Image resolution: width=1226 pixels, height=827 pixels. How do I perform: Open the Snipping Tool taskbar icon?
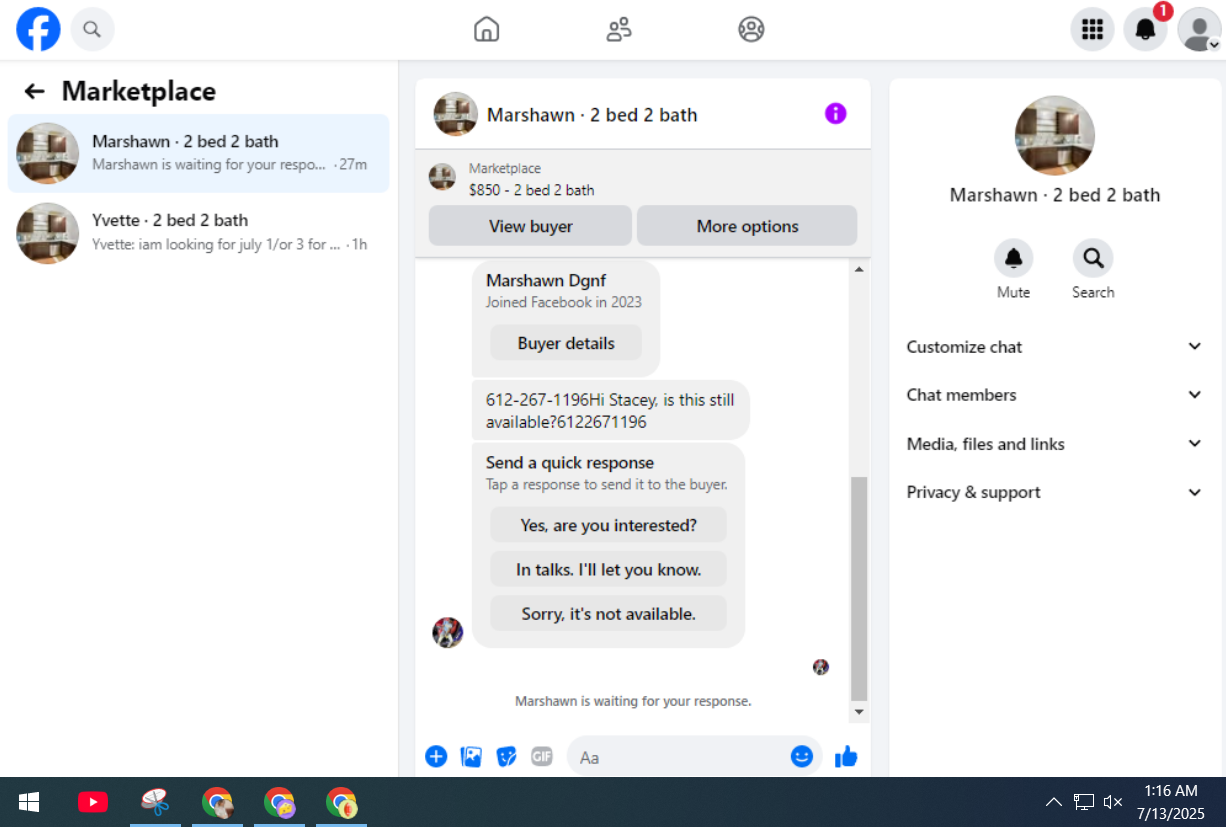pyautogui.click(x=155, y=802)
